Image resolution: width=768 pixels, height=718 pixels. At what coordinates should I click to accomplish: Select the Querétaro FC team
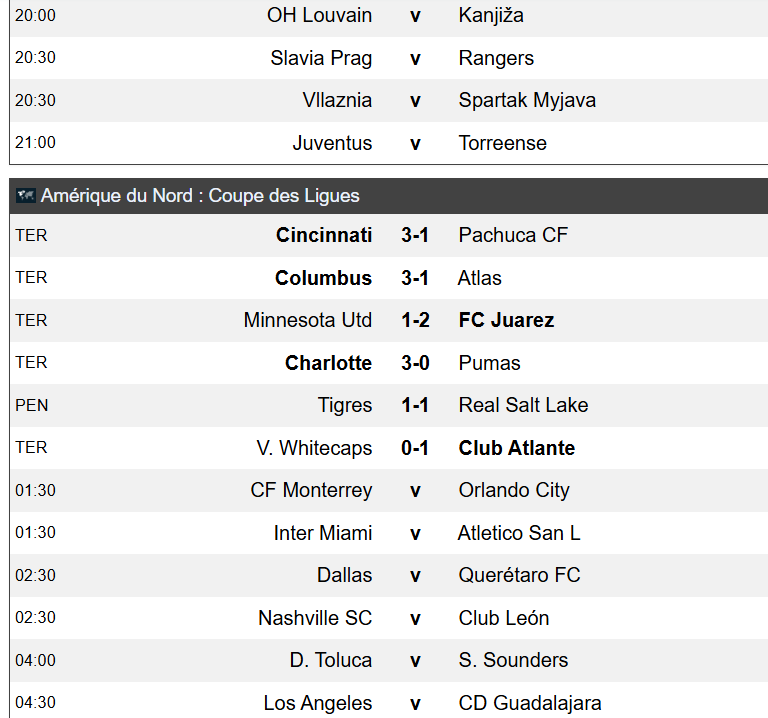(519, 575)
